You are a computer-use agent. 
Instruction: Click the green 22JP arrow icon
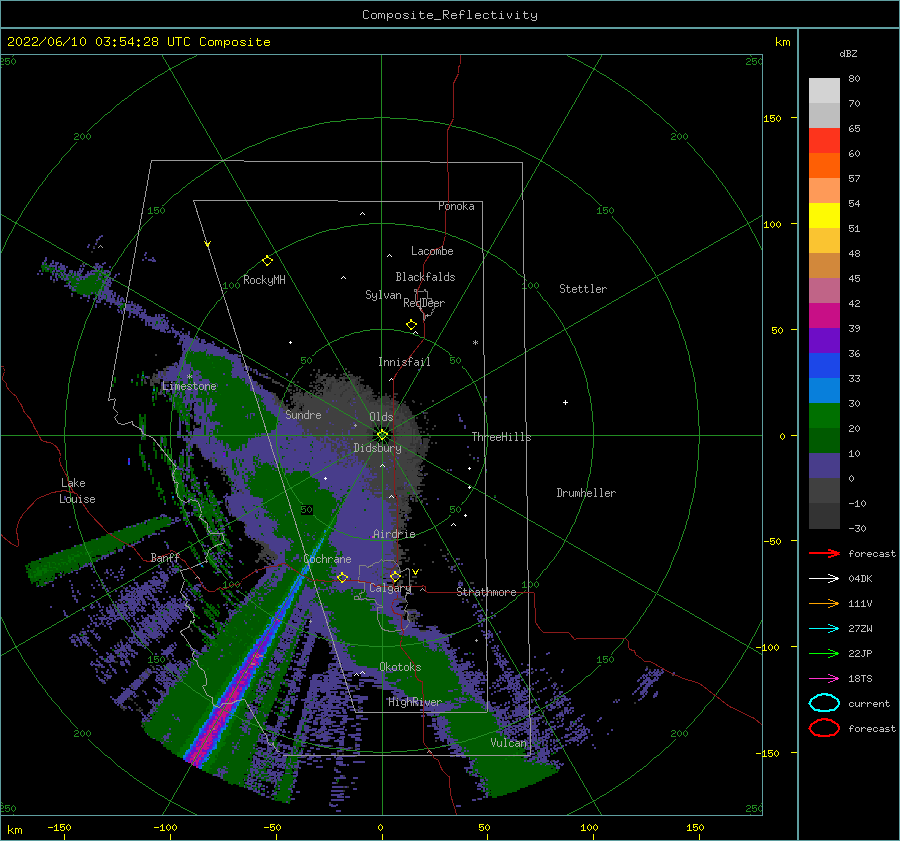click(824, 653)
